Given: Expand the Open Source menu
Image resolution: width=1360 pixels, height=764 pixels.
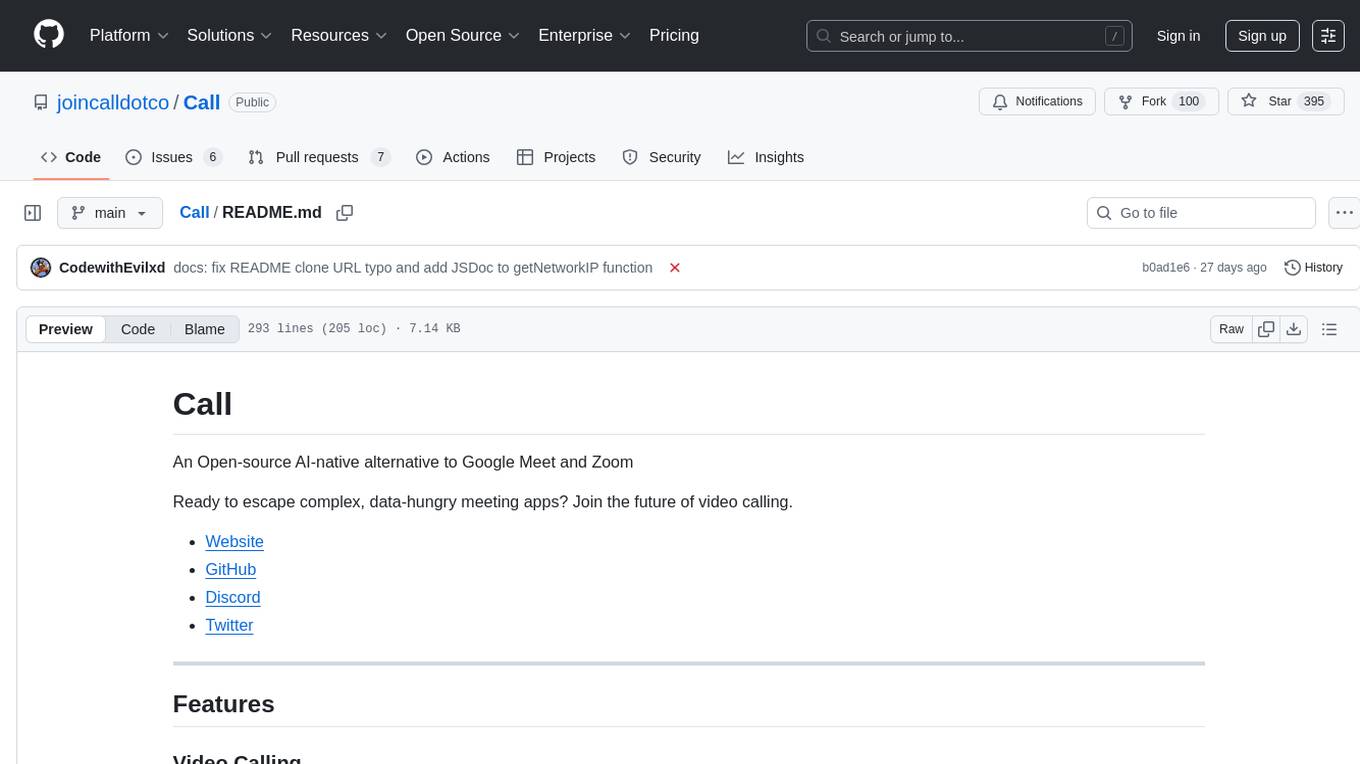Looking at the screenshot, I should (462, 35).
